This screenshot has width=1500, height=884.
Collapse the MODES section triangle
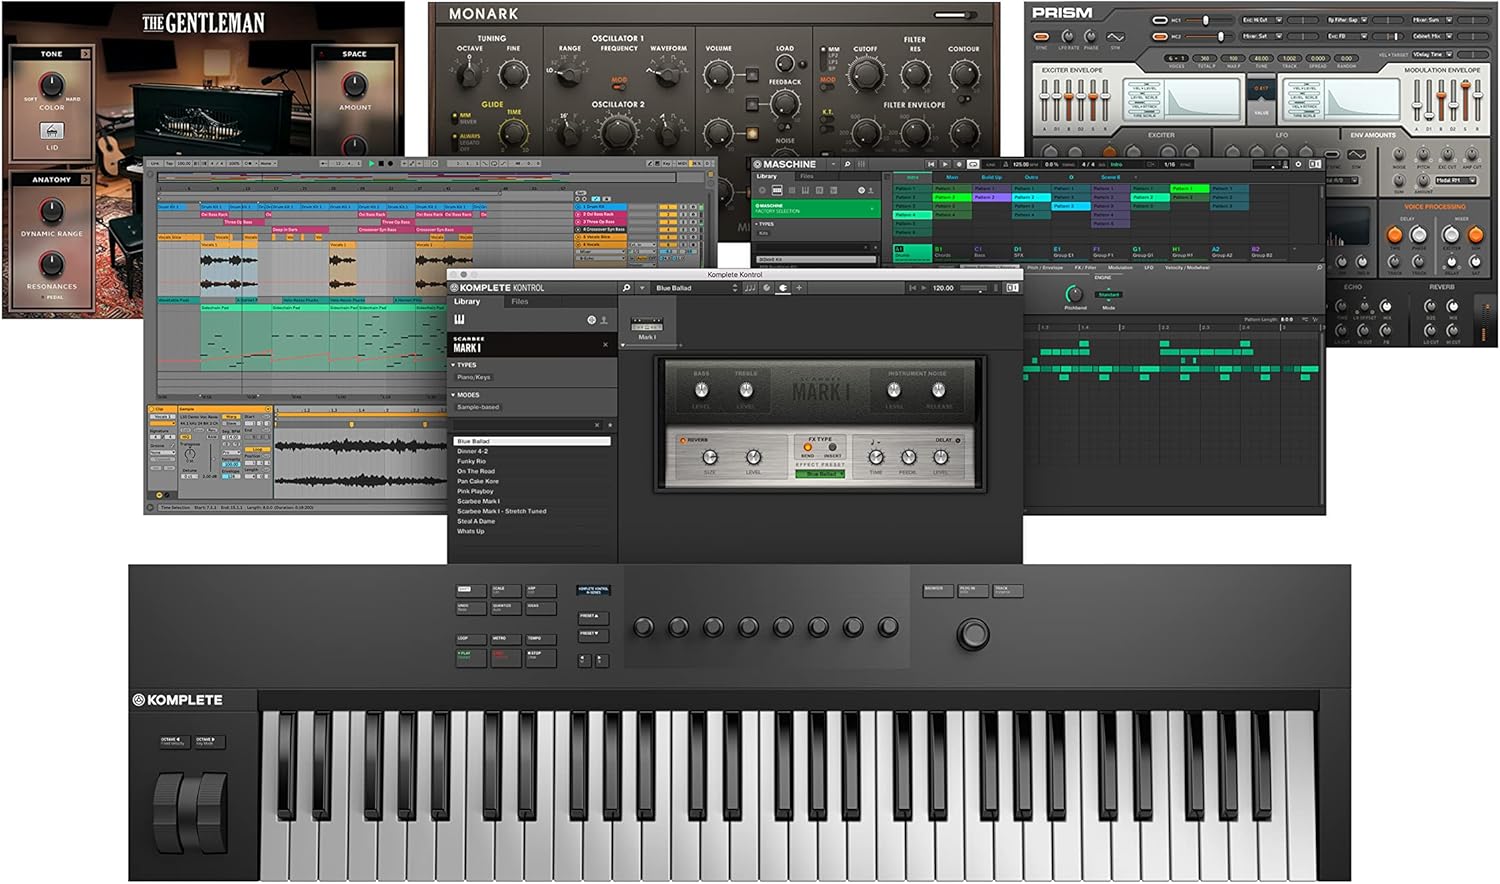pos(453,395)
